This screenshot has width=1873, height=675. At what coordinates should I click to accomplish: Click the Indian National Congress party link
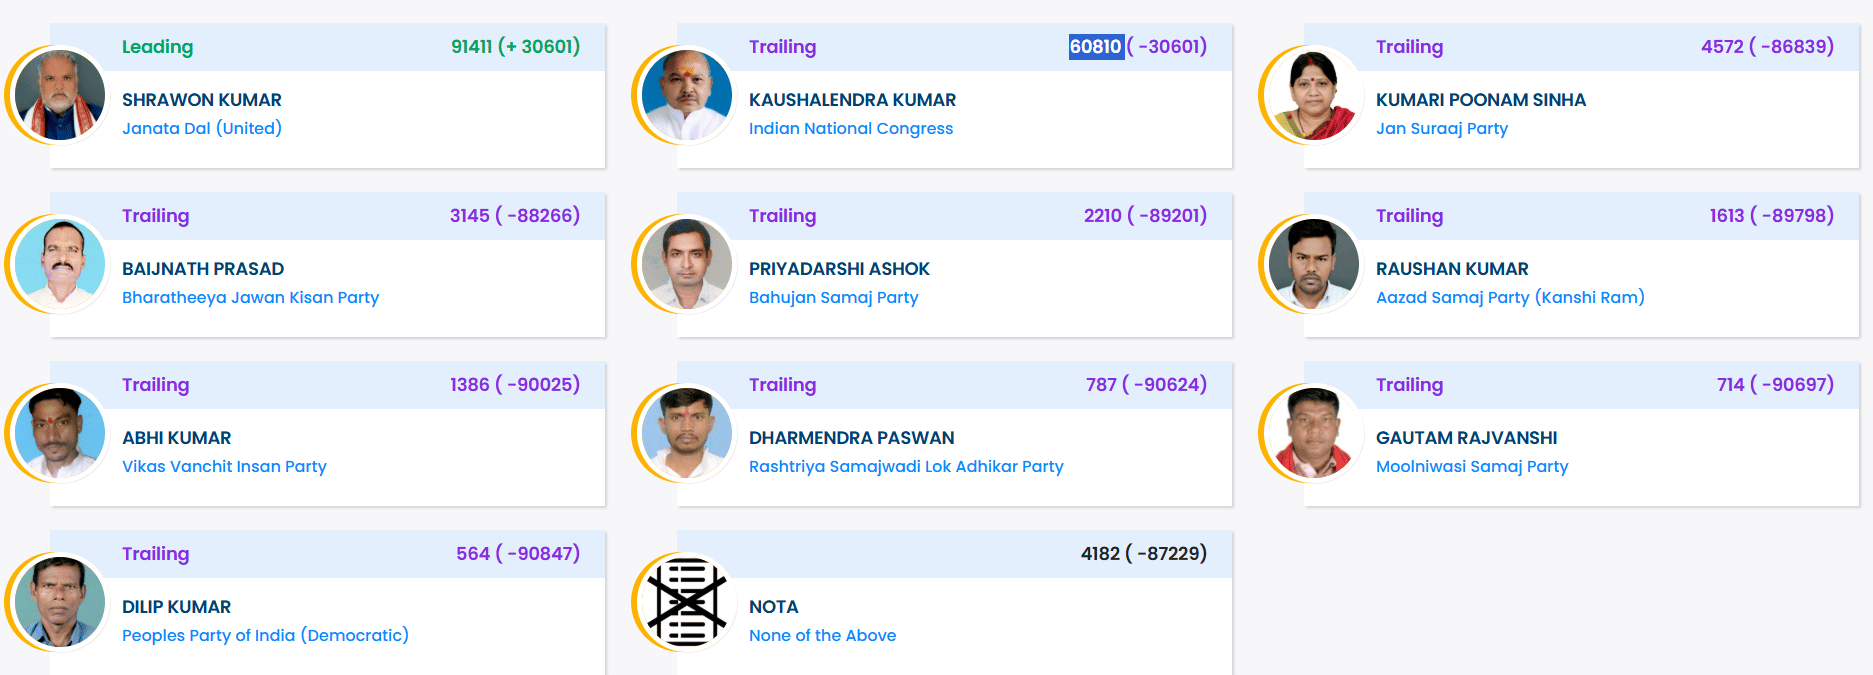851,128
